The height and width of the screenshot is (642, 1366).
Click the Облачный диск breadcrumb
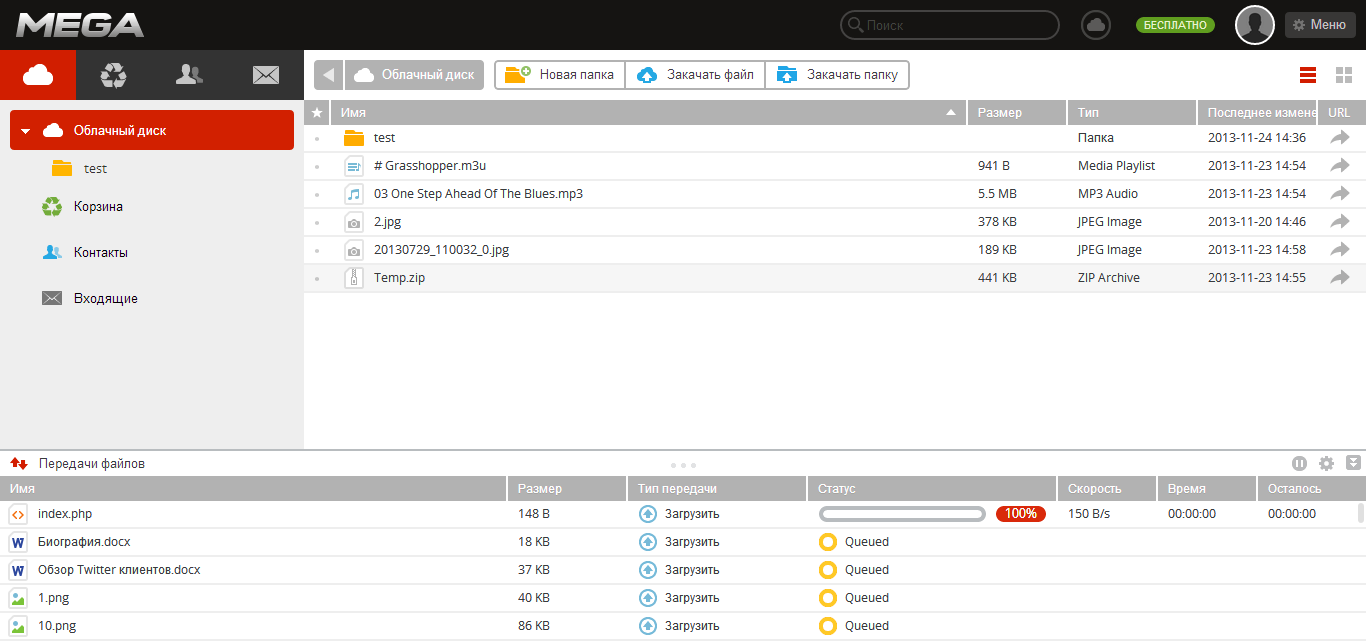click(415, 75)
